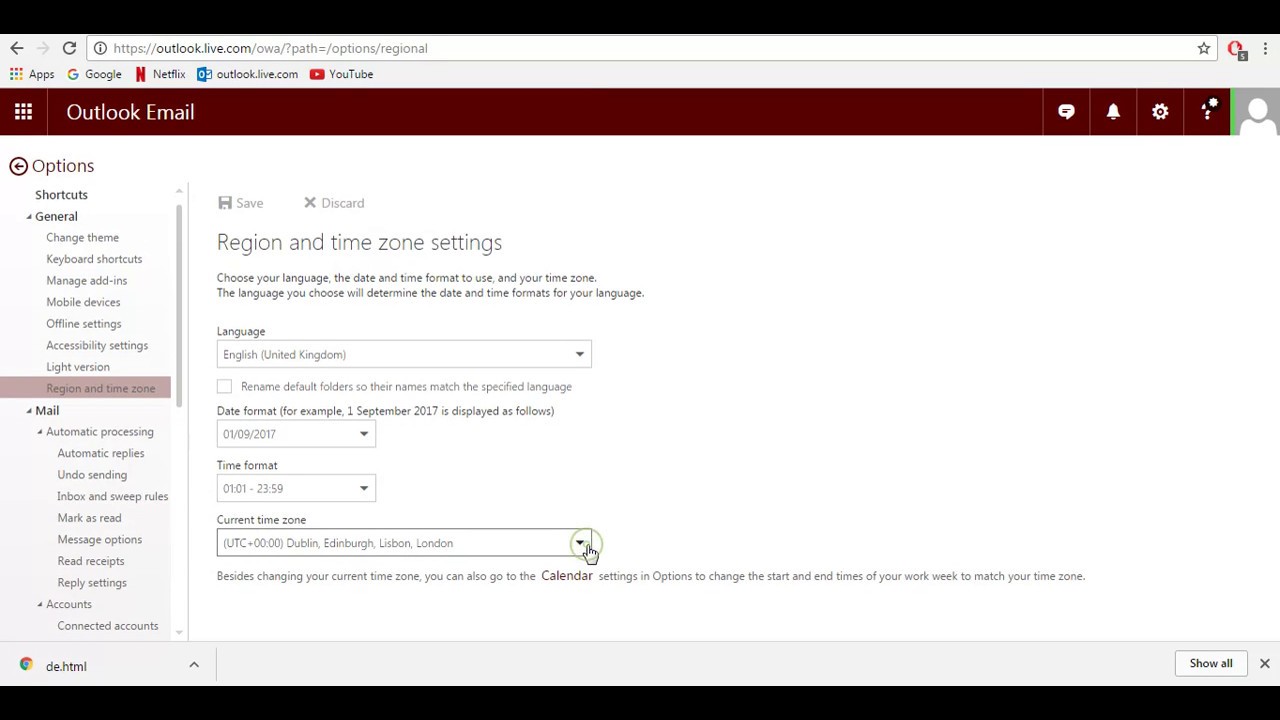Open Read receipts option
The image size is (1280, 720).
click(x=90, y=561)
